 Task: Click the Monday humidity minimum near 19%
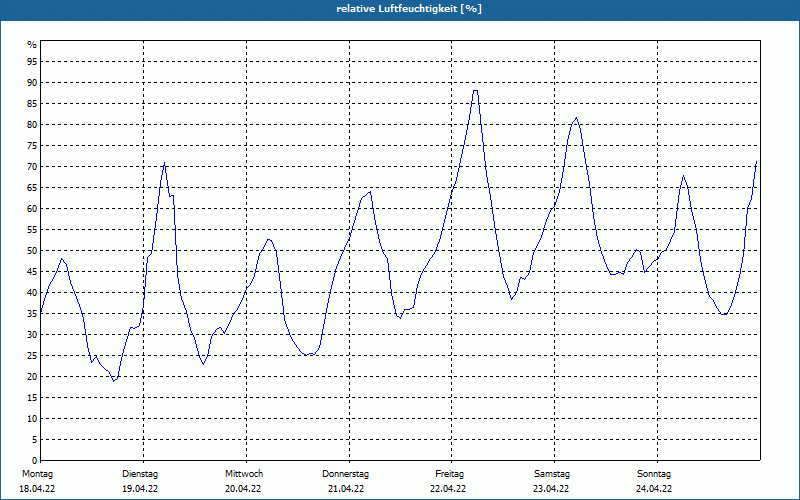coord(114,381)
